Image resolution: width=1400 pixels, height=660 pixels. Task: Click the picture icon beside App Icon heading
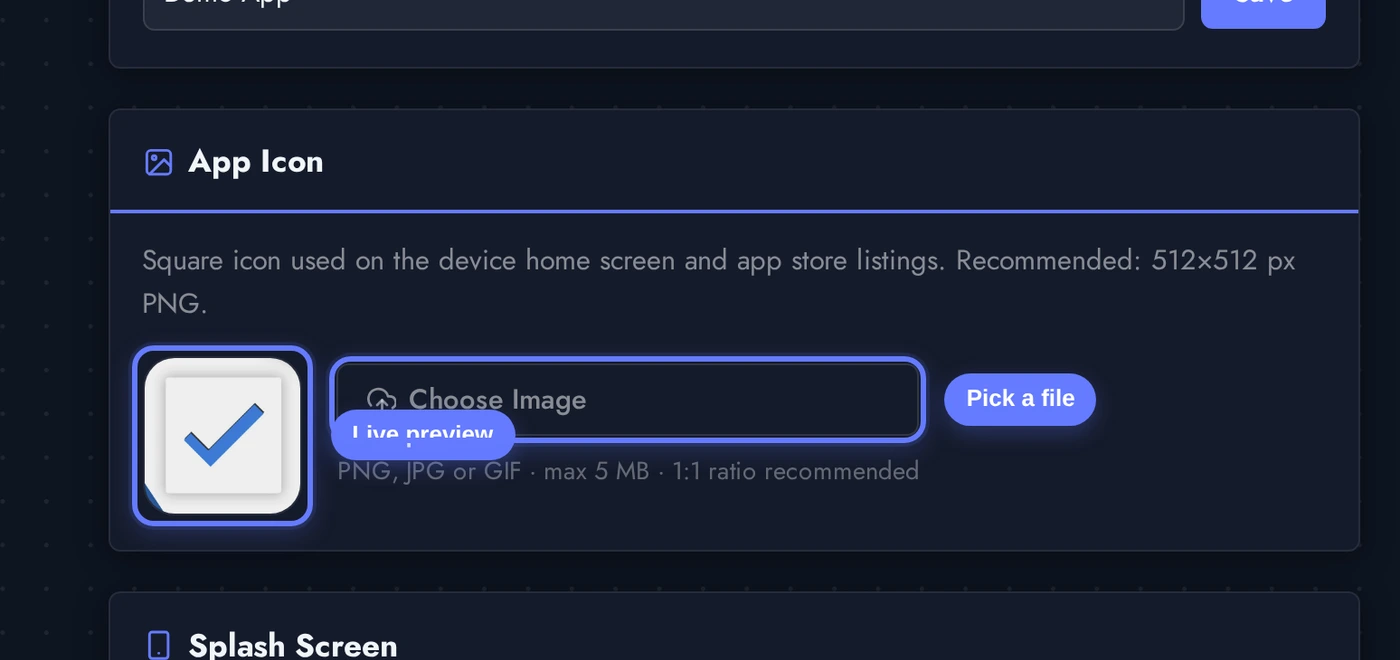158,161
